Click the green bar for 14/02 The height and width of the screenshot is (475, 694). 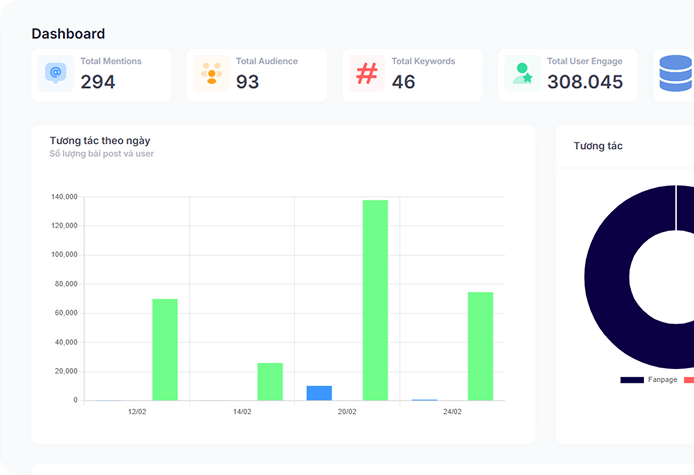point(270,382)
